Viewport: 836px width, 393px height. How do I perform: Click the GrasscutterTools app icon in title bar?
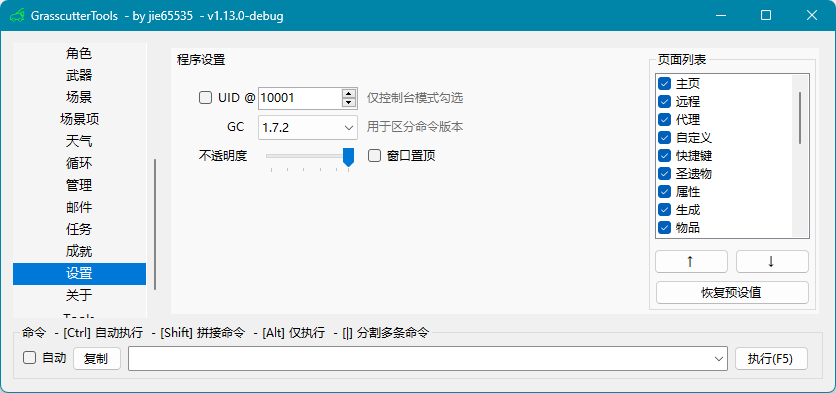click(17, 15)
